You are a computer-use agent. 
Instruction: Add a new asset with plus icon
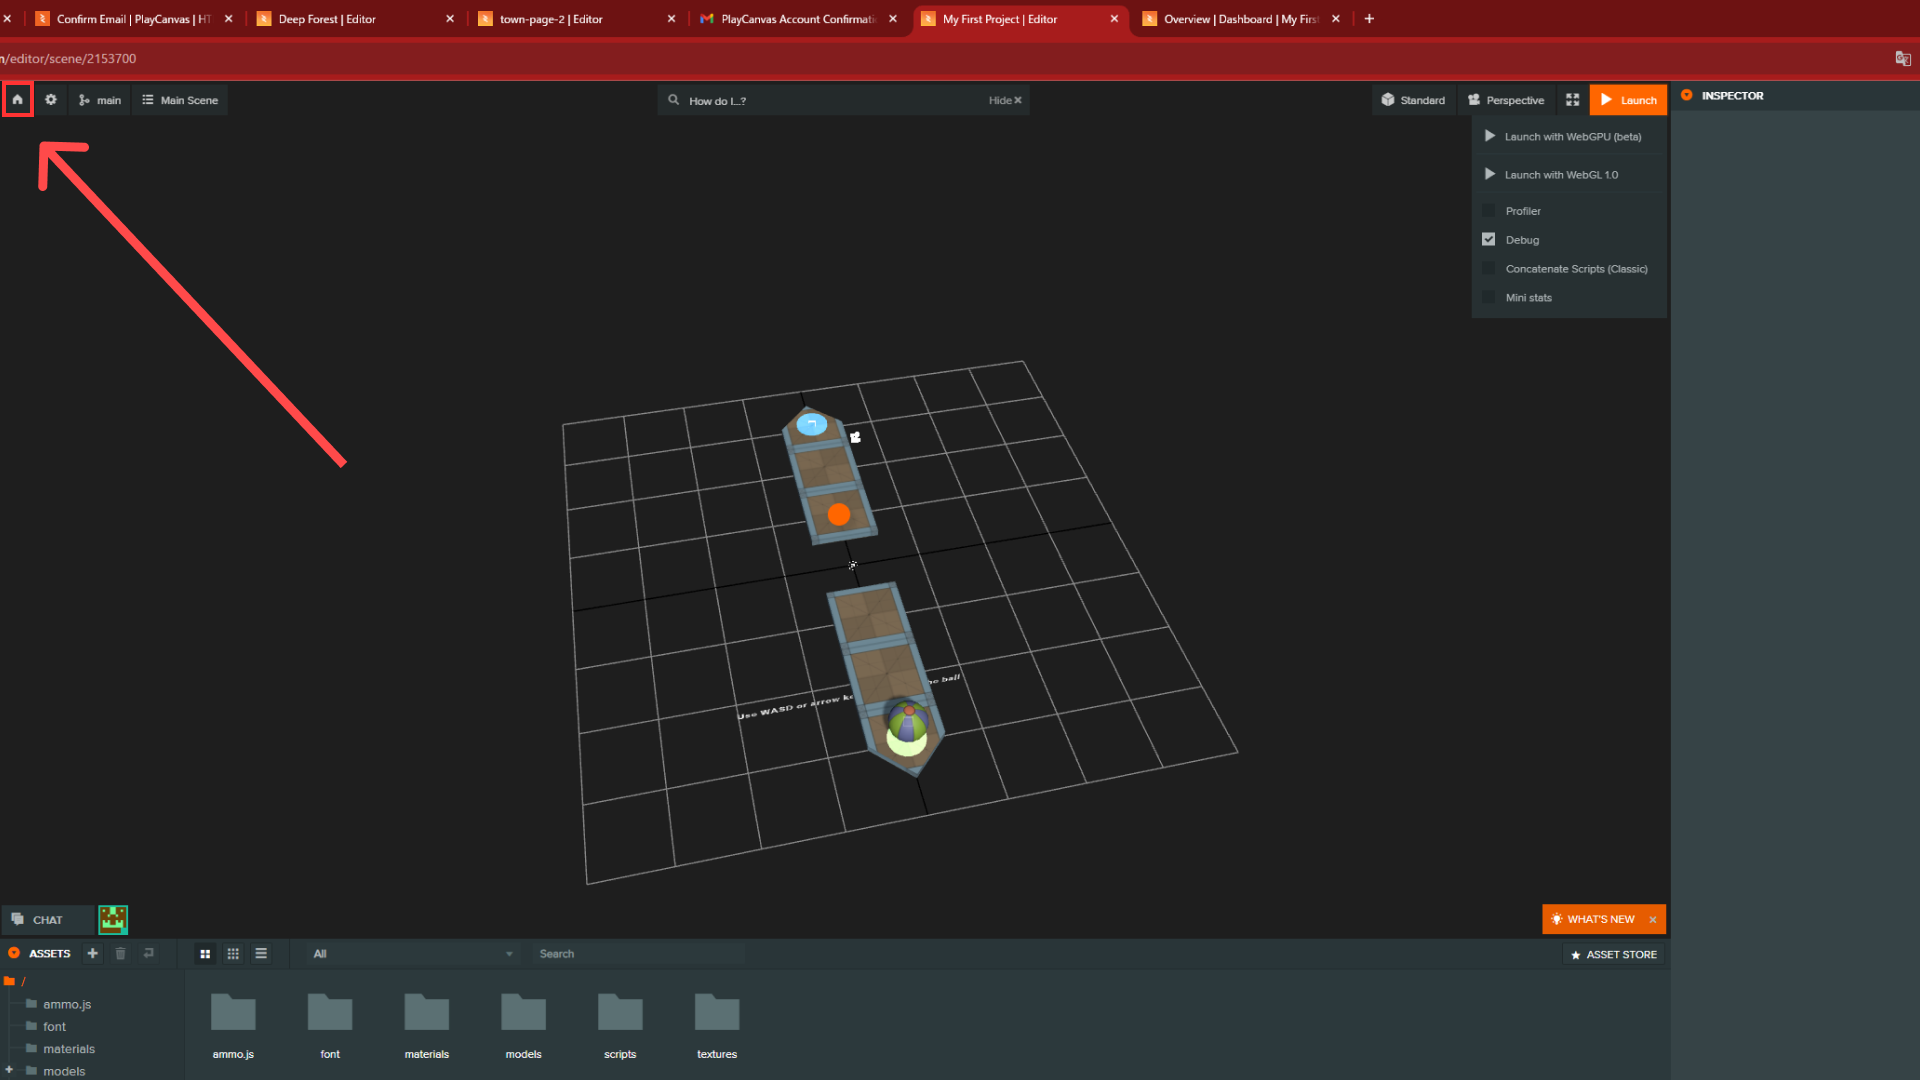(93, 954)
